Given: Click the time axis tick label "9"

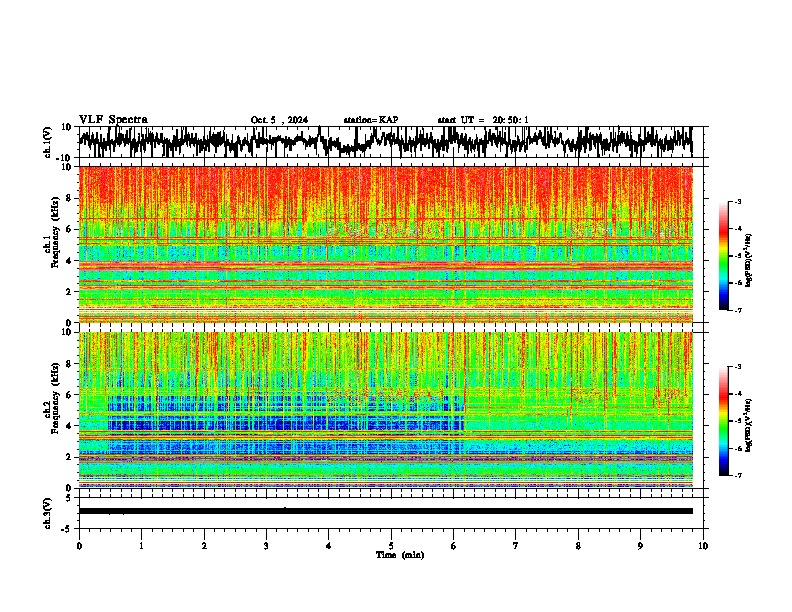Looking at the screenshot, I should tap(640, 546).
